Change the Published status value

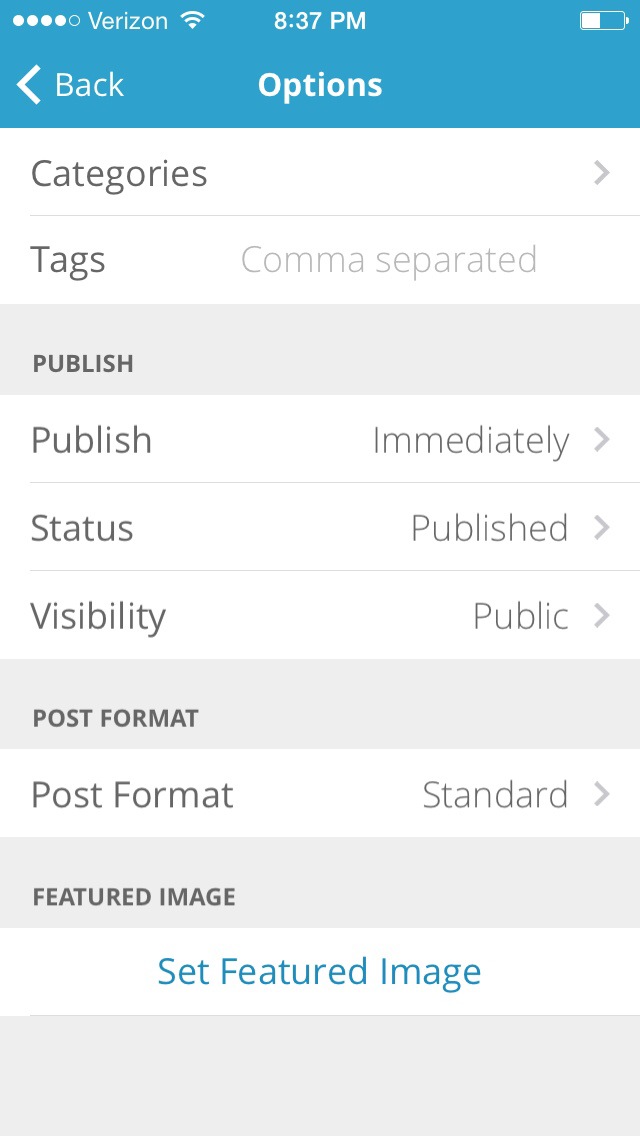(x=489, y=528)
